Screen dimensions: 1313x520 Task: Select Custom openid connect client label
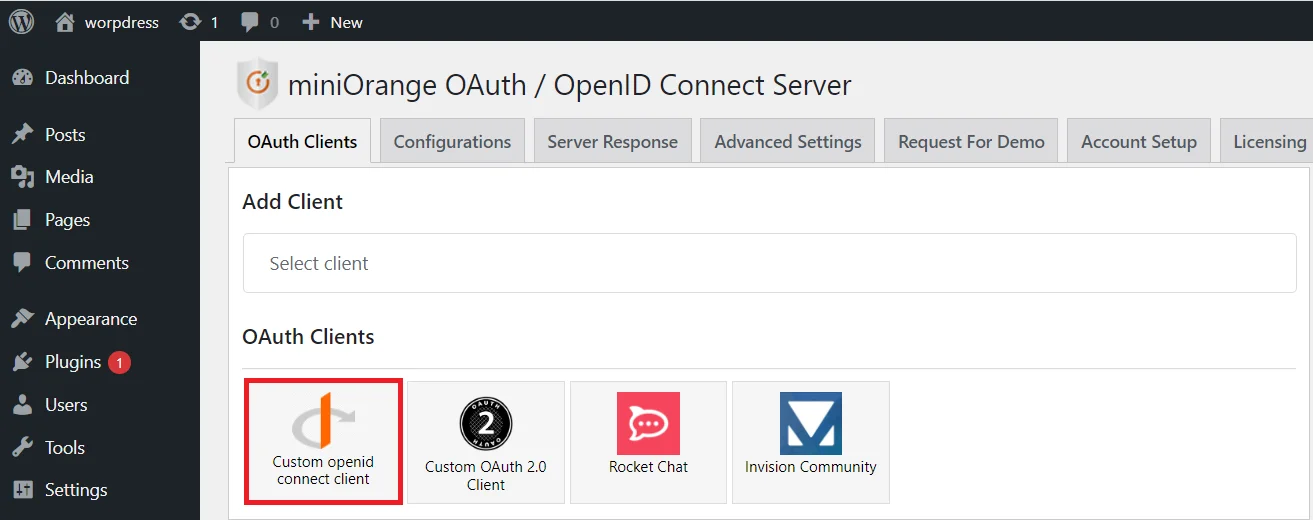pyautogui.click(x=324, y=471)
